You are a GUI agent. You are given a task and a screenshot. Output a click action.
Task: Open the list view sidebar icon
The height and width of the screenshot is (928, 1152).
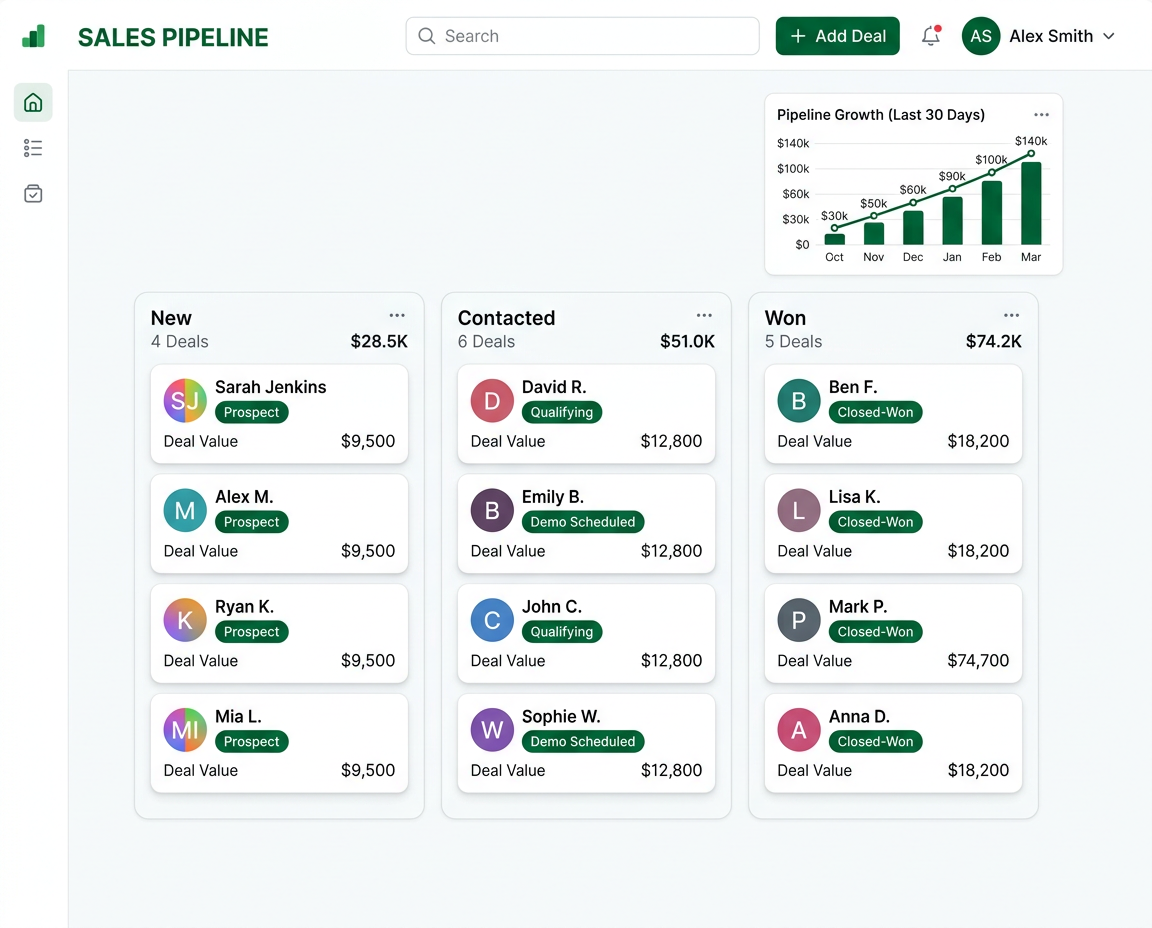(x=33, y=148)
